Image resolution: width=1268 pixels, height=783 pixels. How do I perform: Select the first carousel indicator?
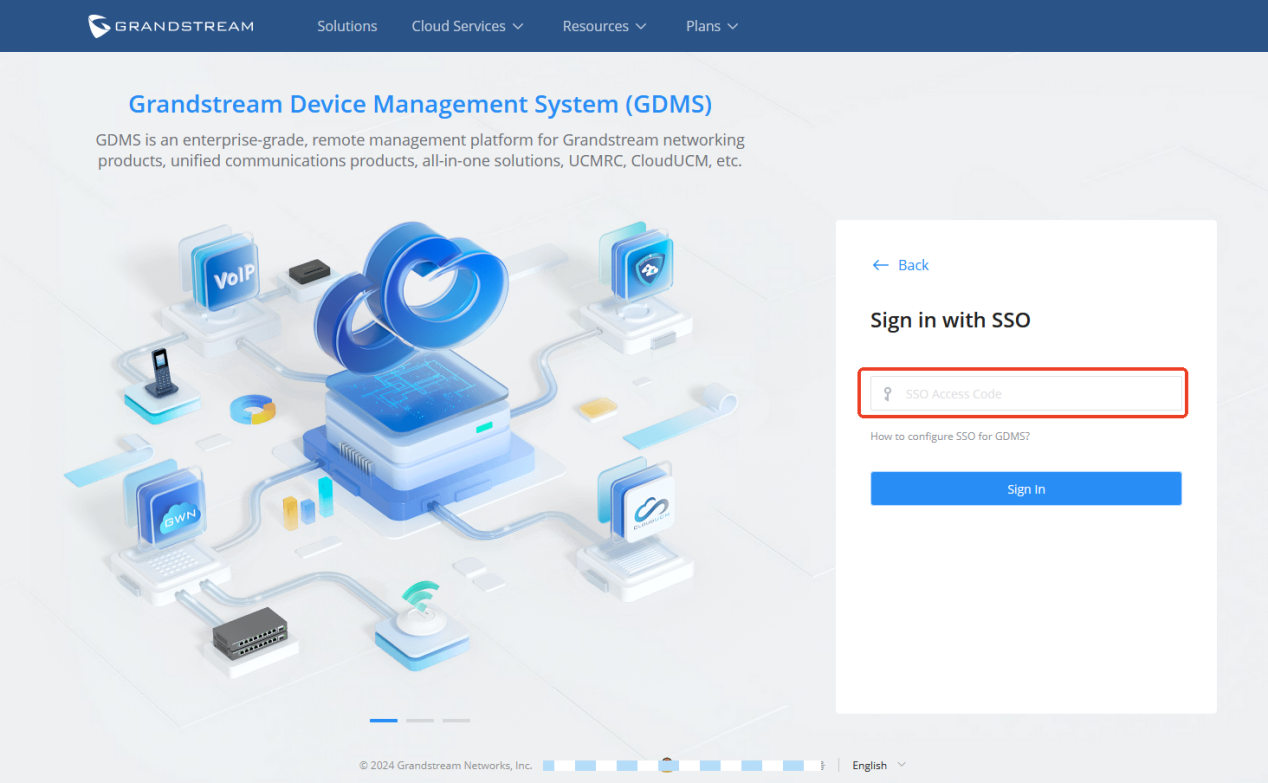coord(383,720)
